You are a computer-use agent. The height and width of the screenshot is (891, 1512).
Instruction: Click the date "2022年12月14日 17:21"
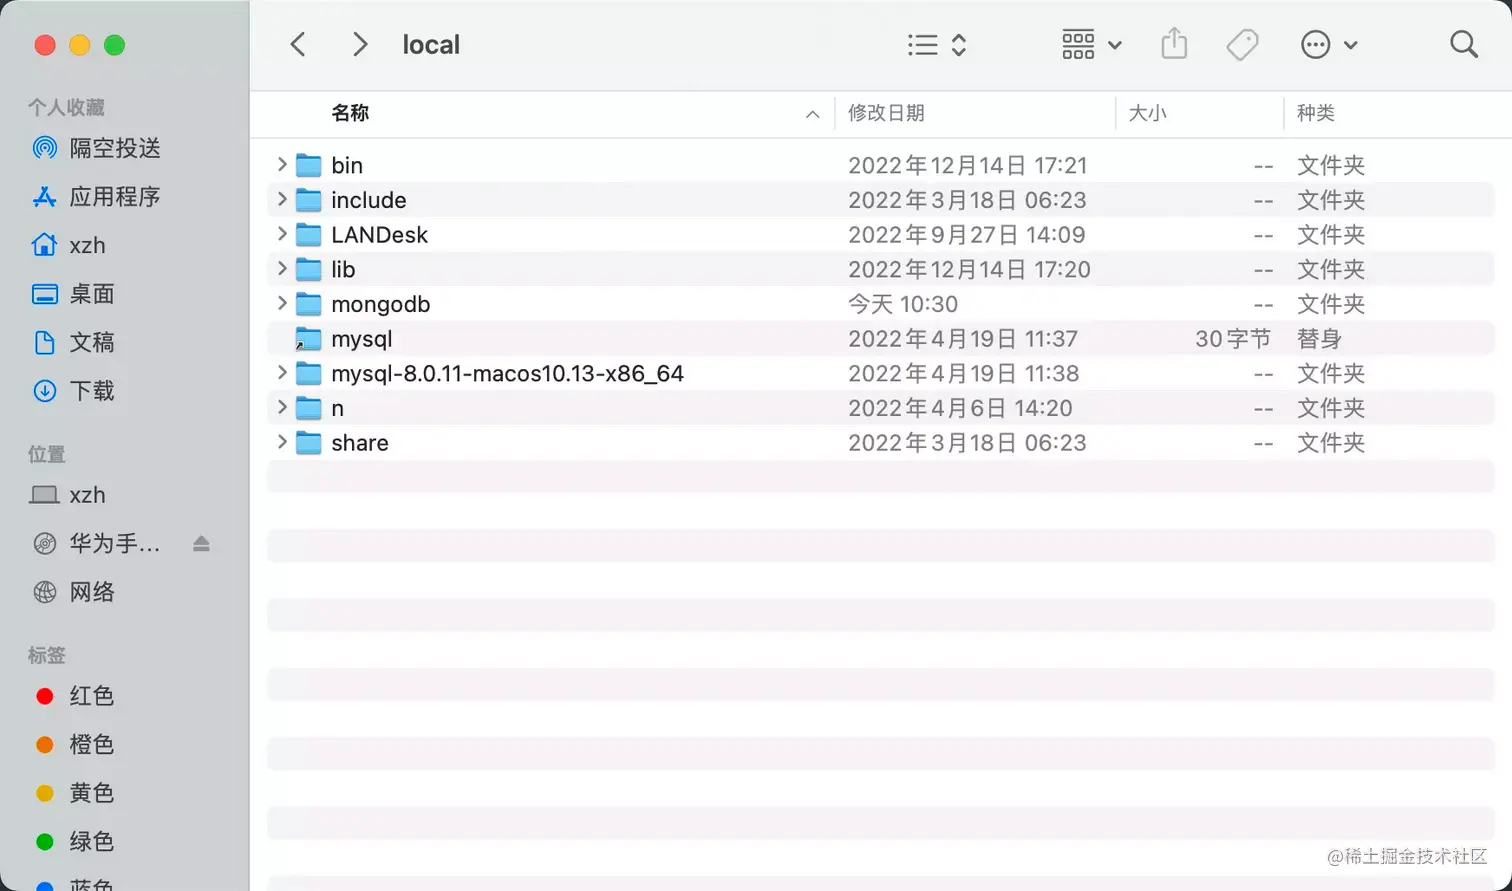click(968, 165)
